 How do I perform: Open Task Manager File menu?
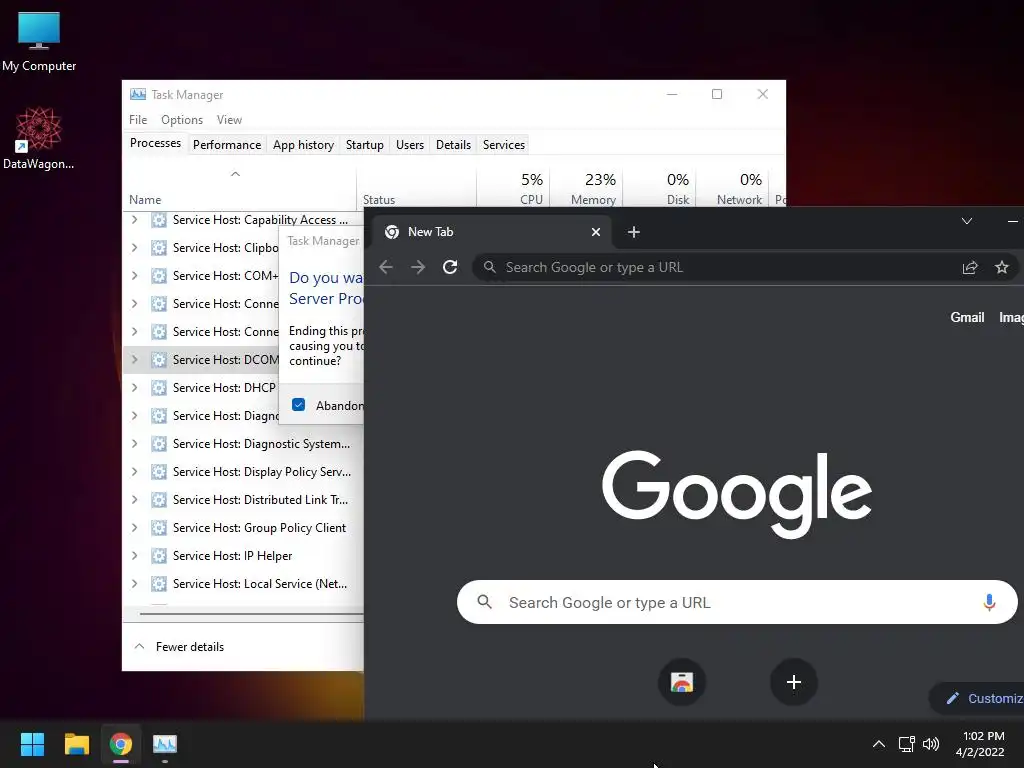138,120
